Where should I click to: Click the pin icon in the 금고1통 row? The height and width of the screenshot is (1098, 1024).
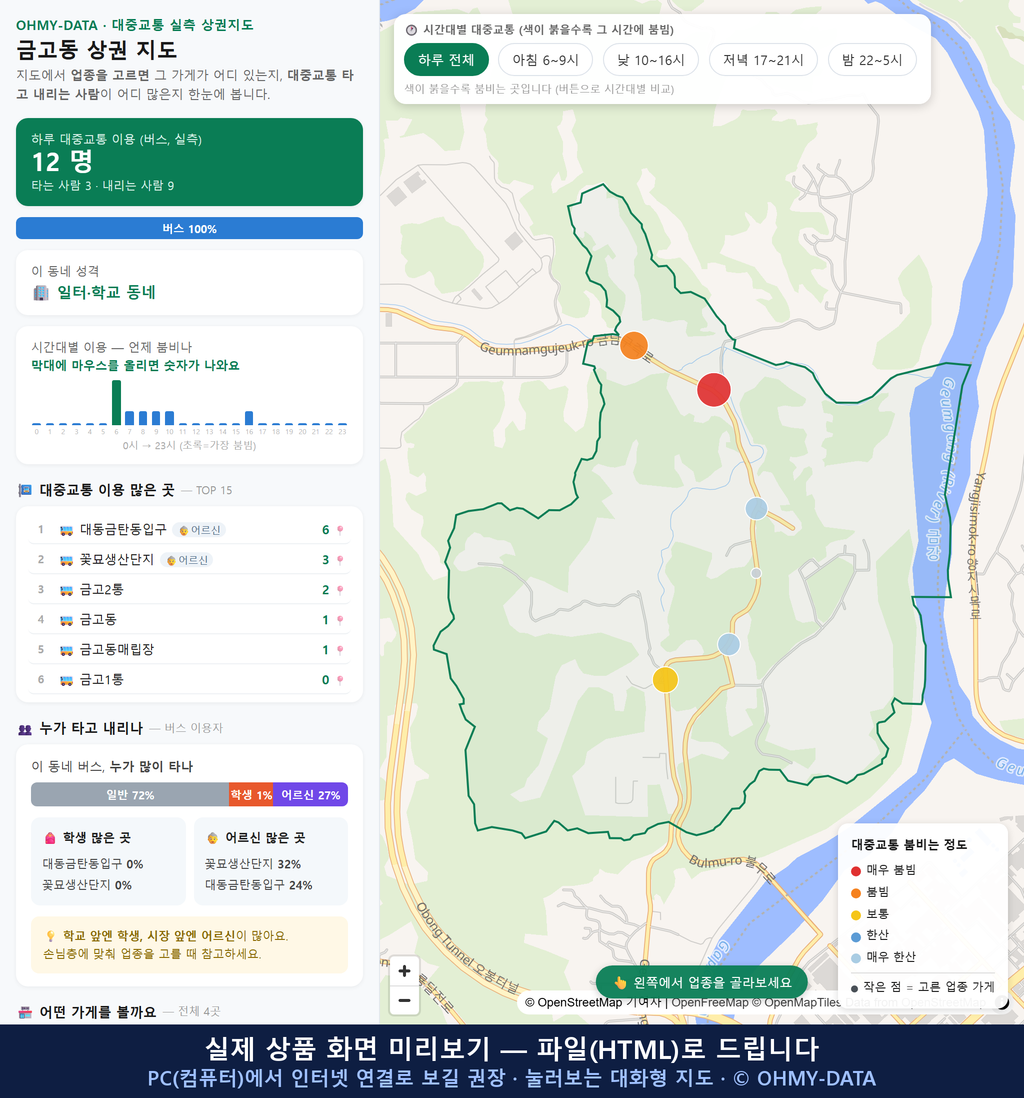(x=340, y=680)
